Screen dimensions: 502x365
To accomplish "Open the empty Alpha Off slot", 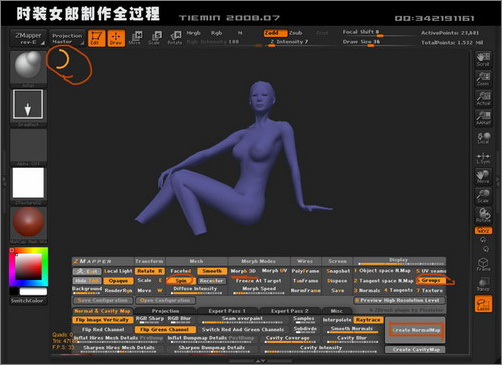I will (28, 146).
